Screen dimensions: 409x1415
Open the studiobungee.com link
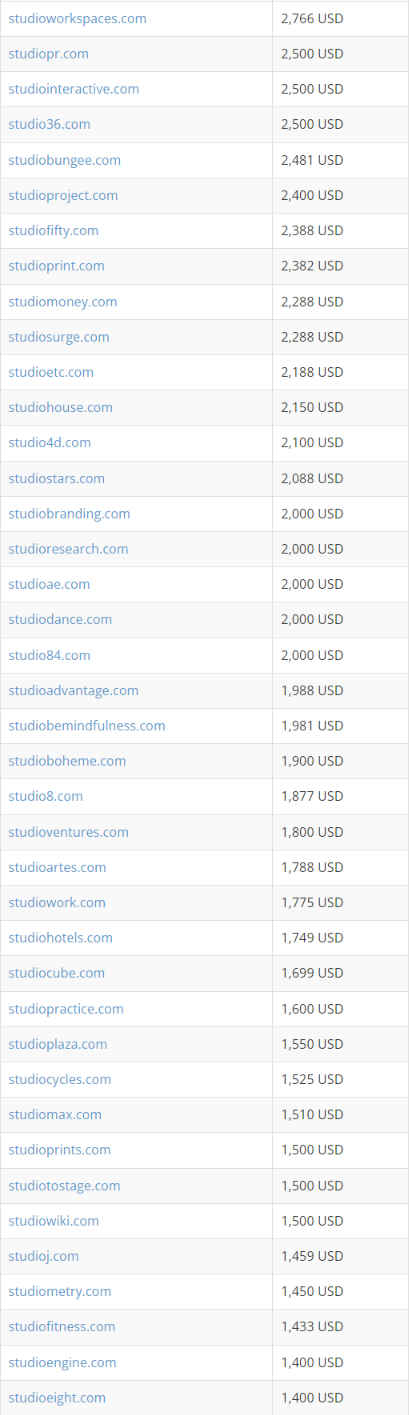pos(64,160)
